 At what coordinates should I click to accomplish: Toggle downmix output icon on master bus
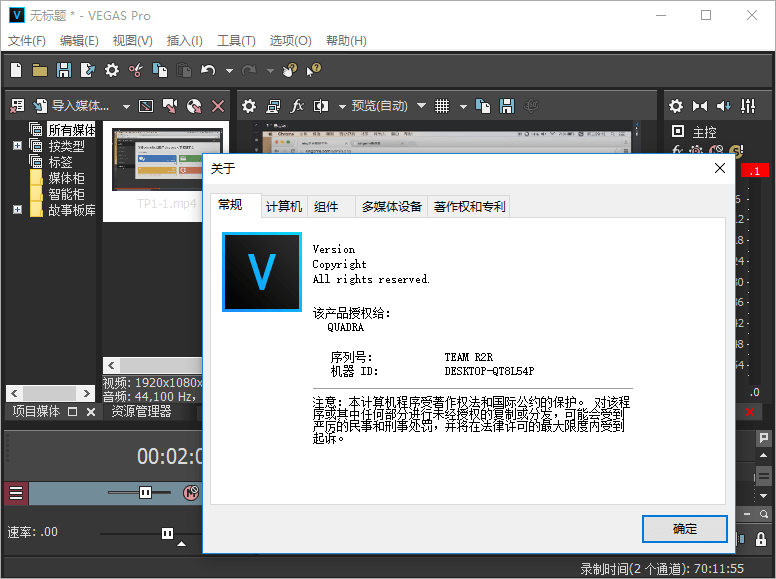[x=700, y=105]
